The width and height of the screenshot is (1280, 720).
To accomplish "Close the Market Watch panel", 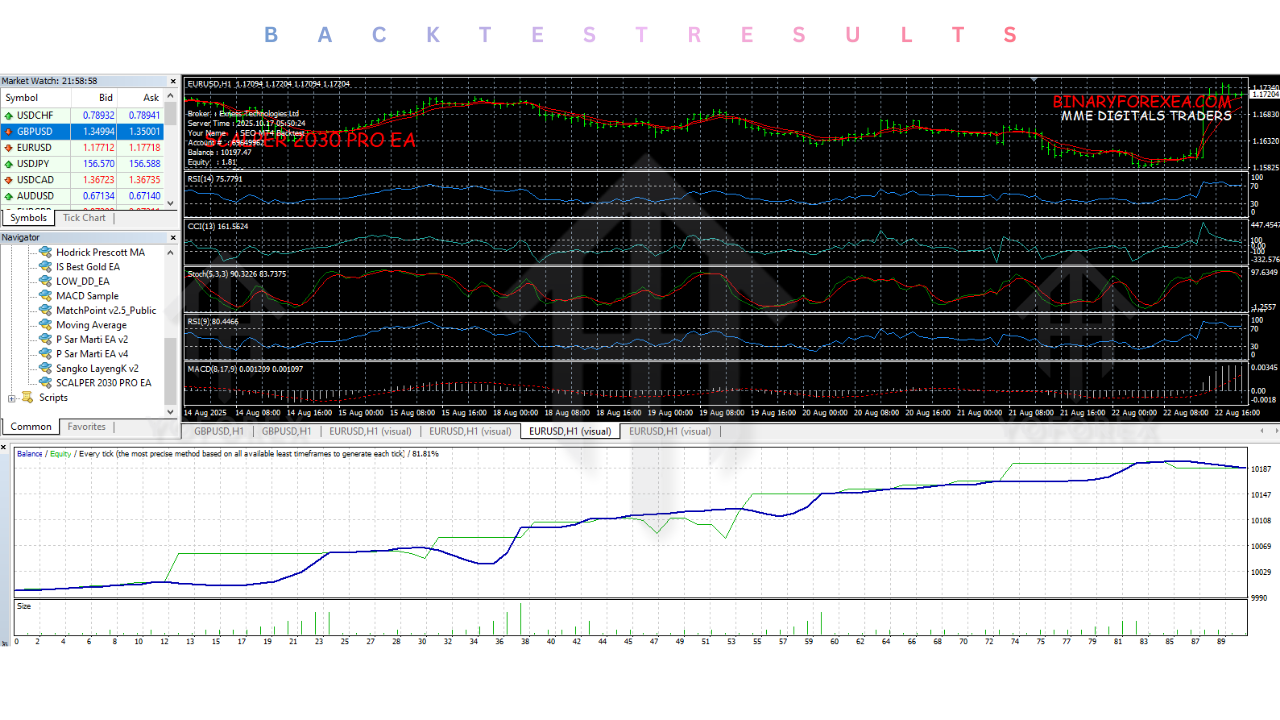I will [172, 80].
